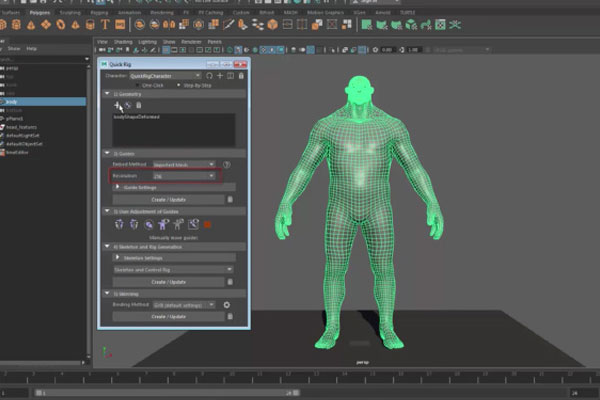
Task: Click the help icon beside Embed Method
Action: pos(227,164)
